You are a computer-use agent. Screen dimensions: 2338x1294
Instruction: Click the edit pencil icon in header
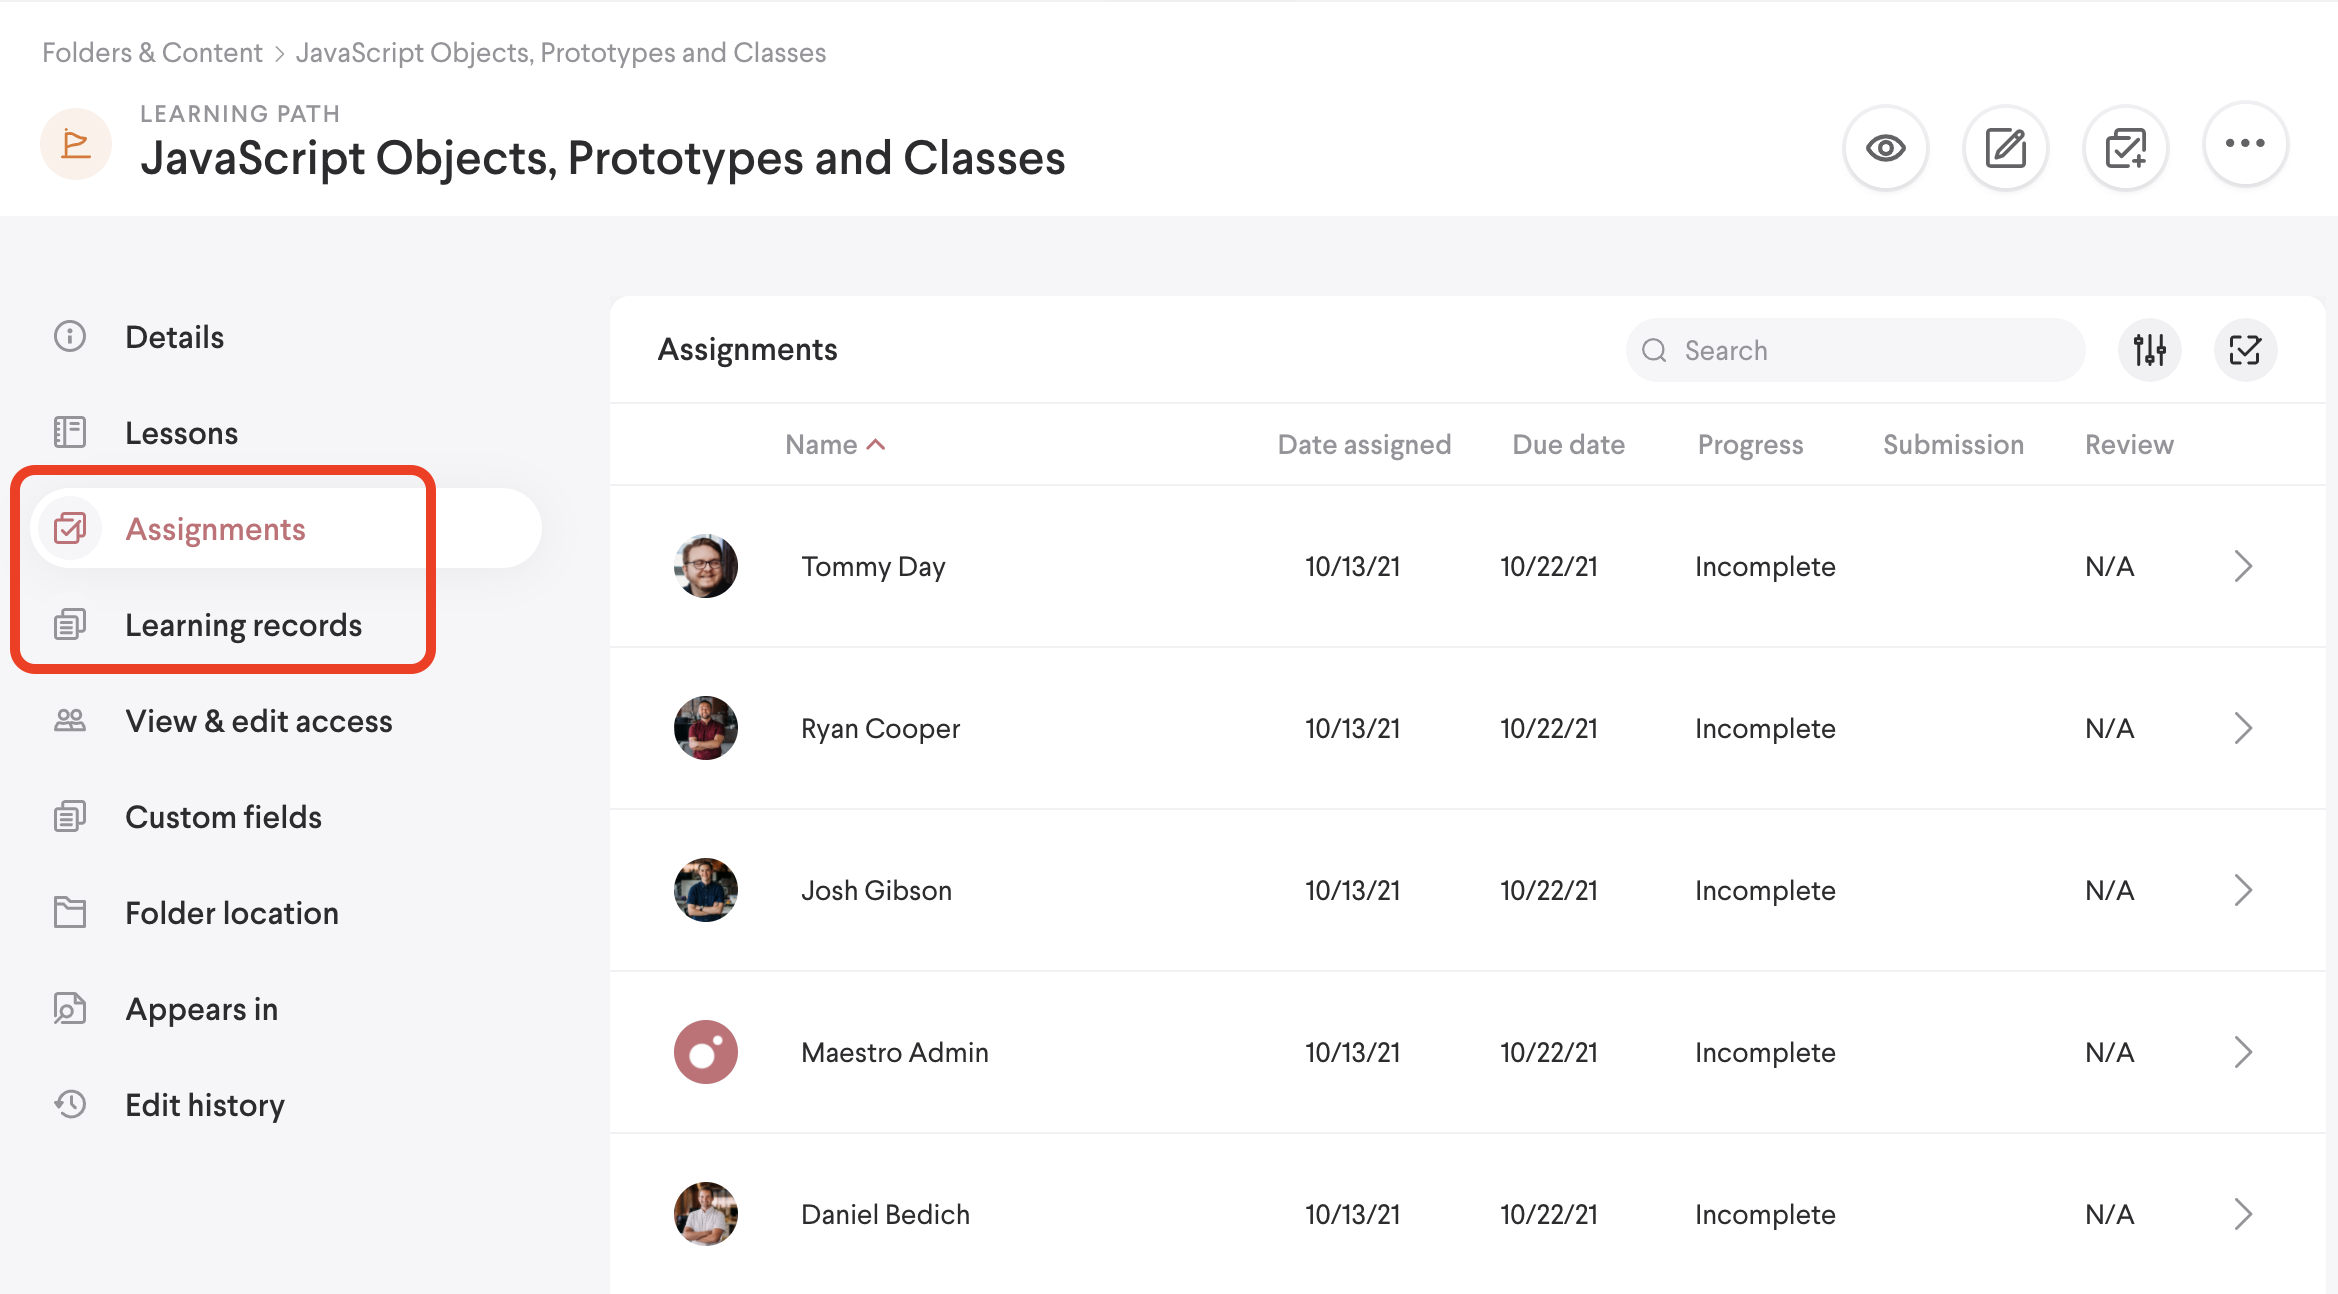coord(2005,148)
